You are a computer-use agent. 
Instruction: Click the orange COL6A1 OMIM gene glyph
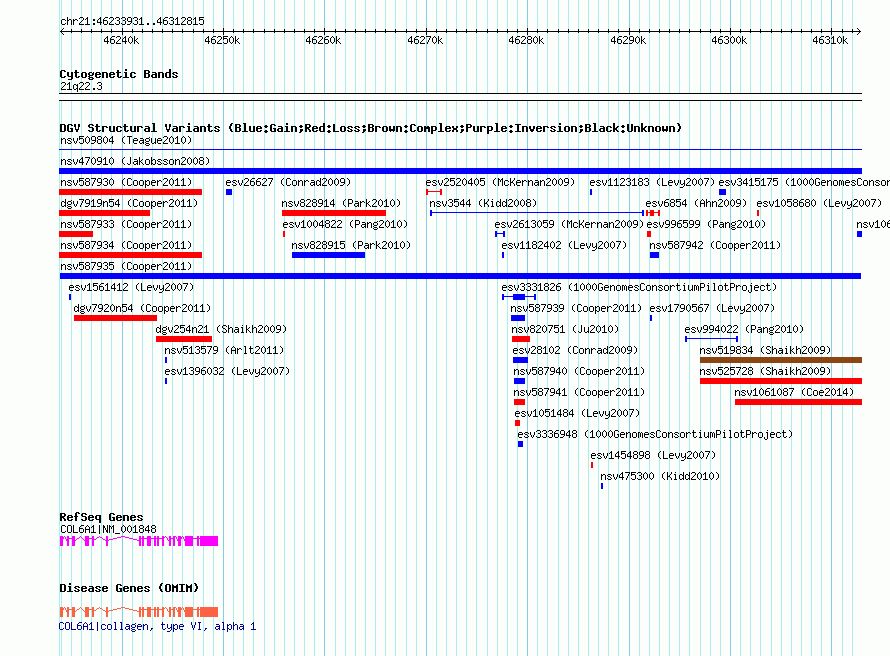click(138, 612)
